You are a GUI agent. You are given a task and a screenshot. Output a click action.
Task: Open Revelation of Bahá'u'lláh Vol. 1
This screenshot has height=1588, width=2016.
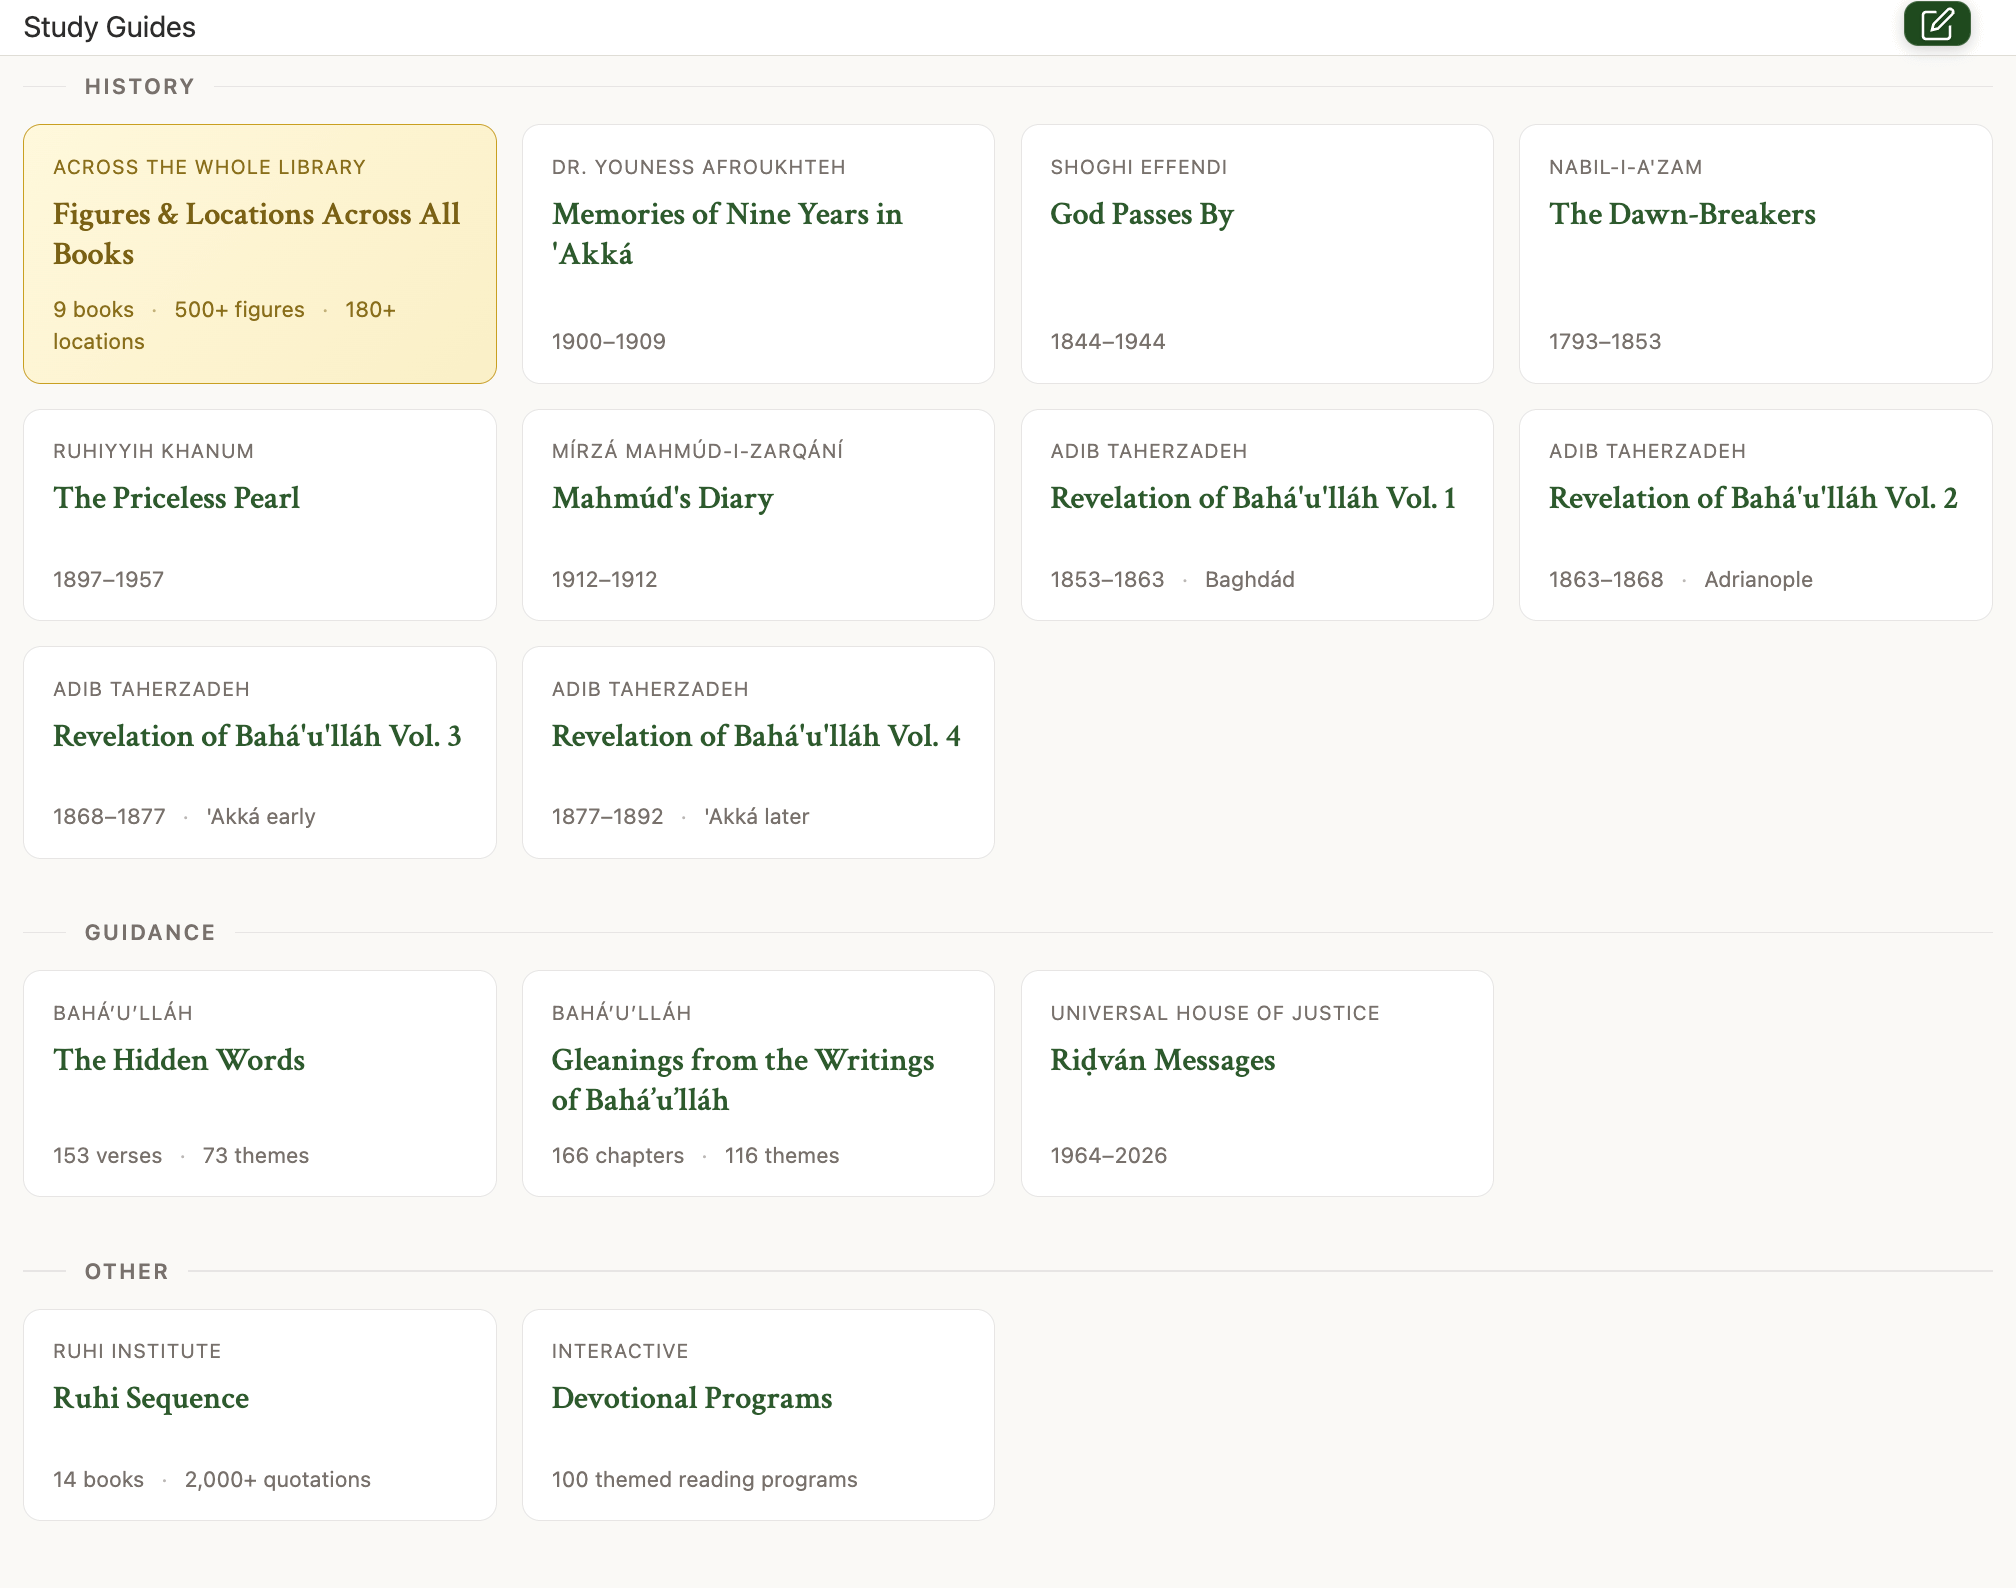pos(1257,515)
